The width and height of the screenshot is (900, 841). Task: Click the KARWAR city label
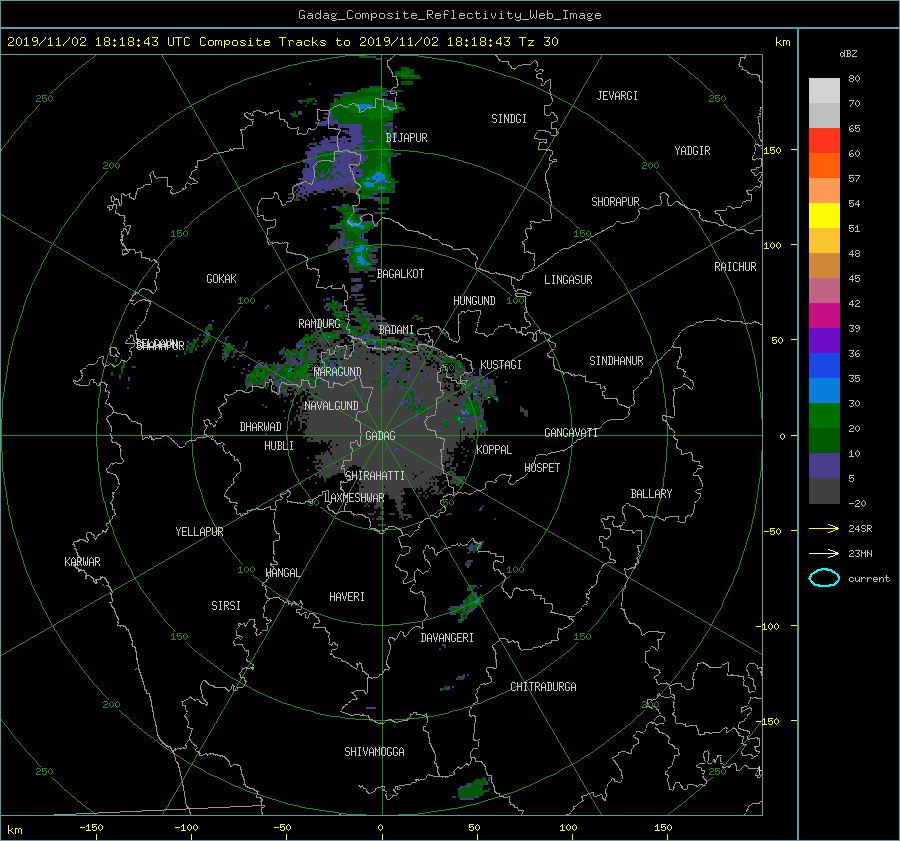[82, 562]
